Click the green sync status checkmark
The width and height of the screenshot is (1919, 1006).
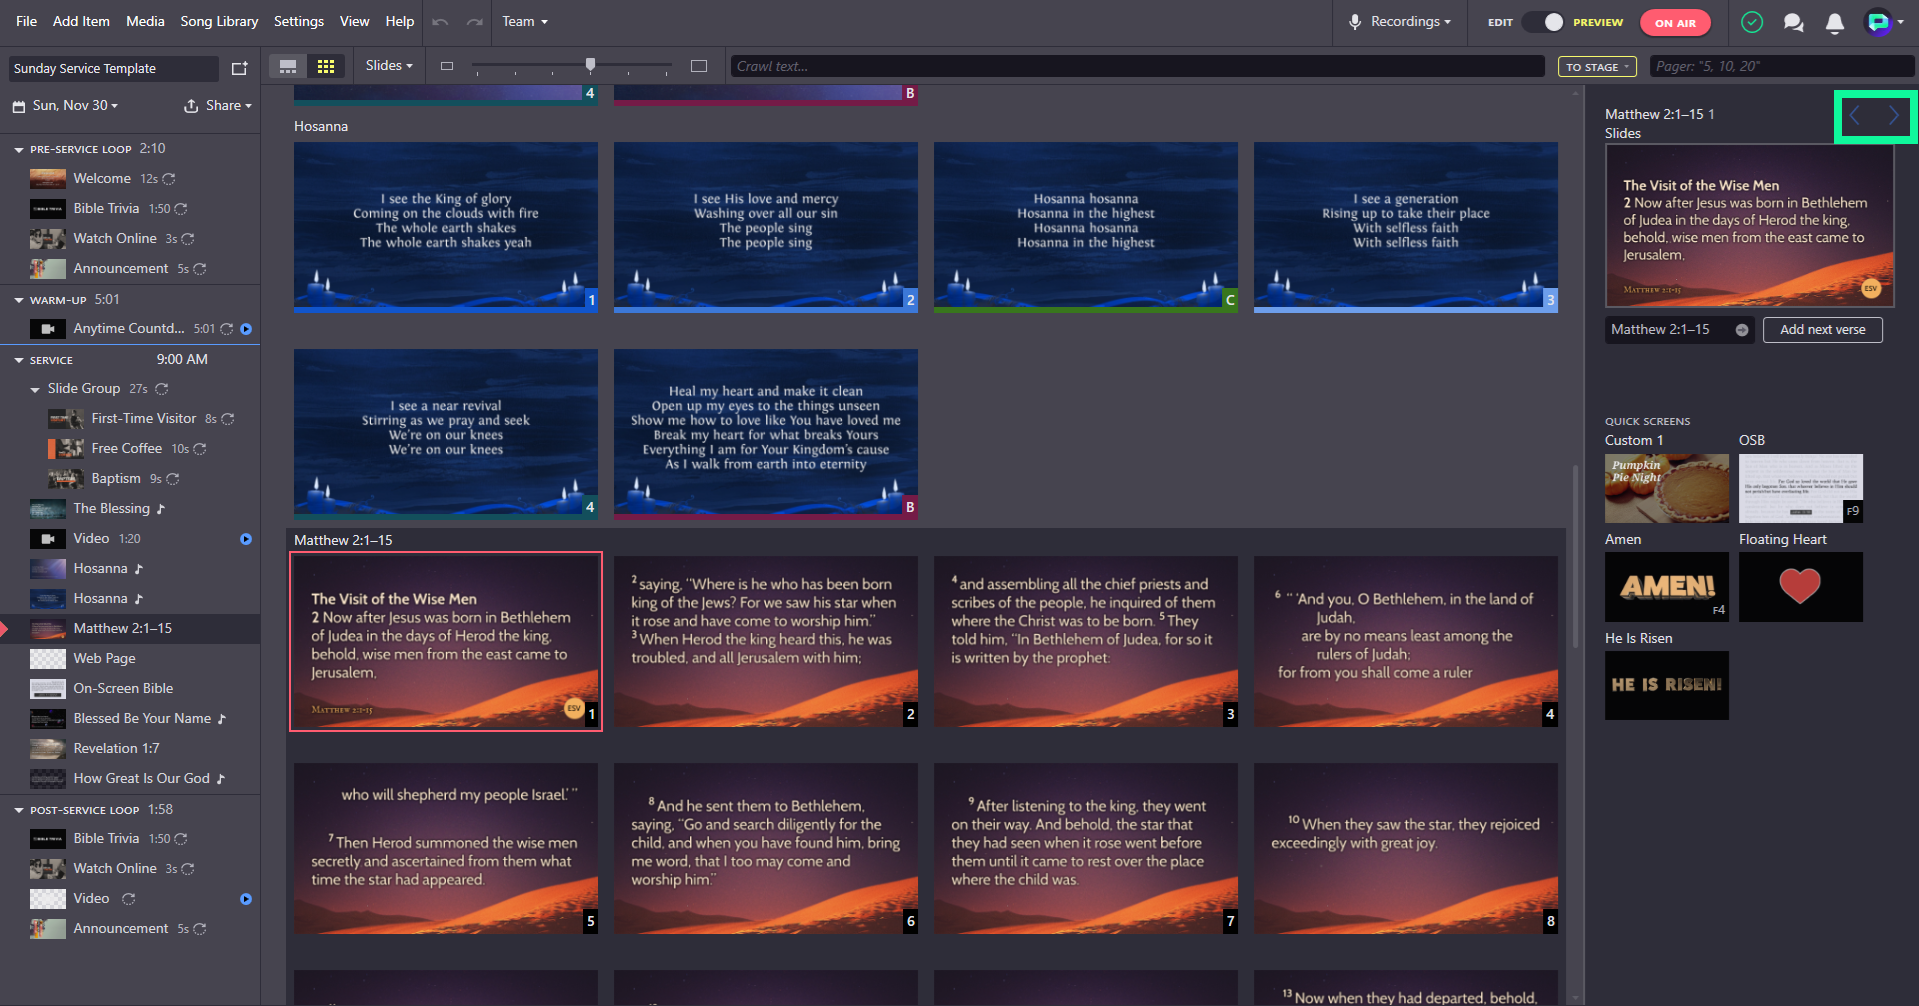(x=1751, y=22)
